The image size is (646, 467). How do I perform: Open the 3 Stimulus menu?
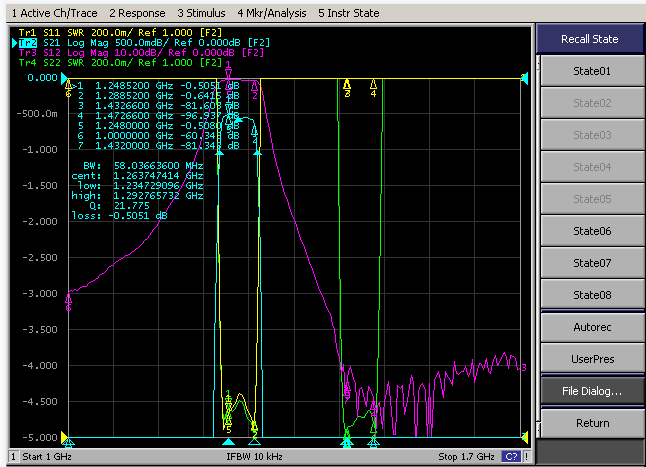(201, 13)
